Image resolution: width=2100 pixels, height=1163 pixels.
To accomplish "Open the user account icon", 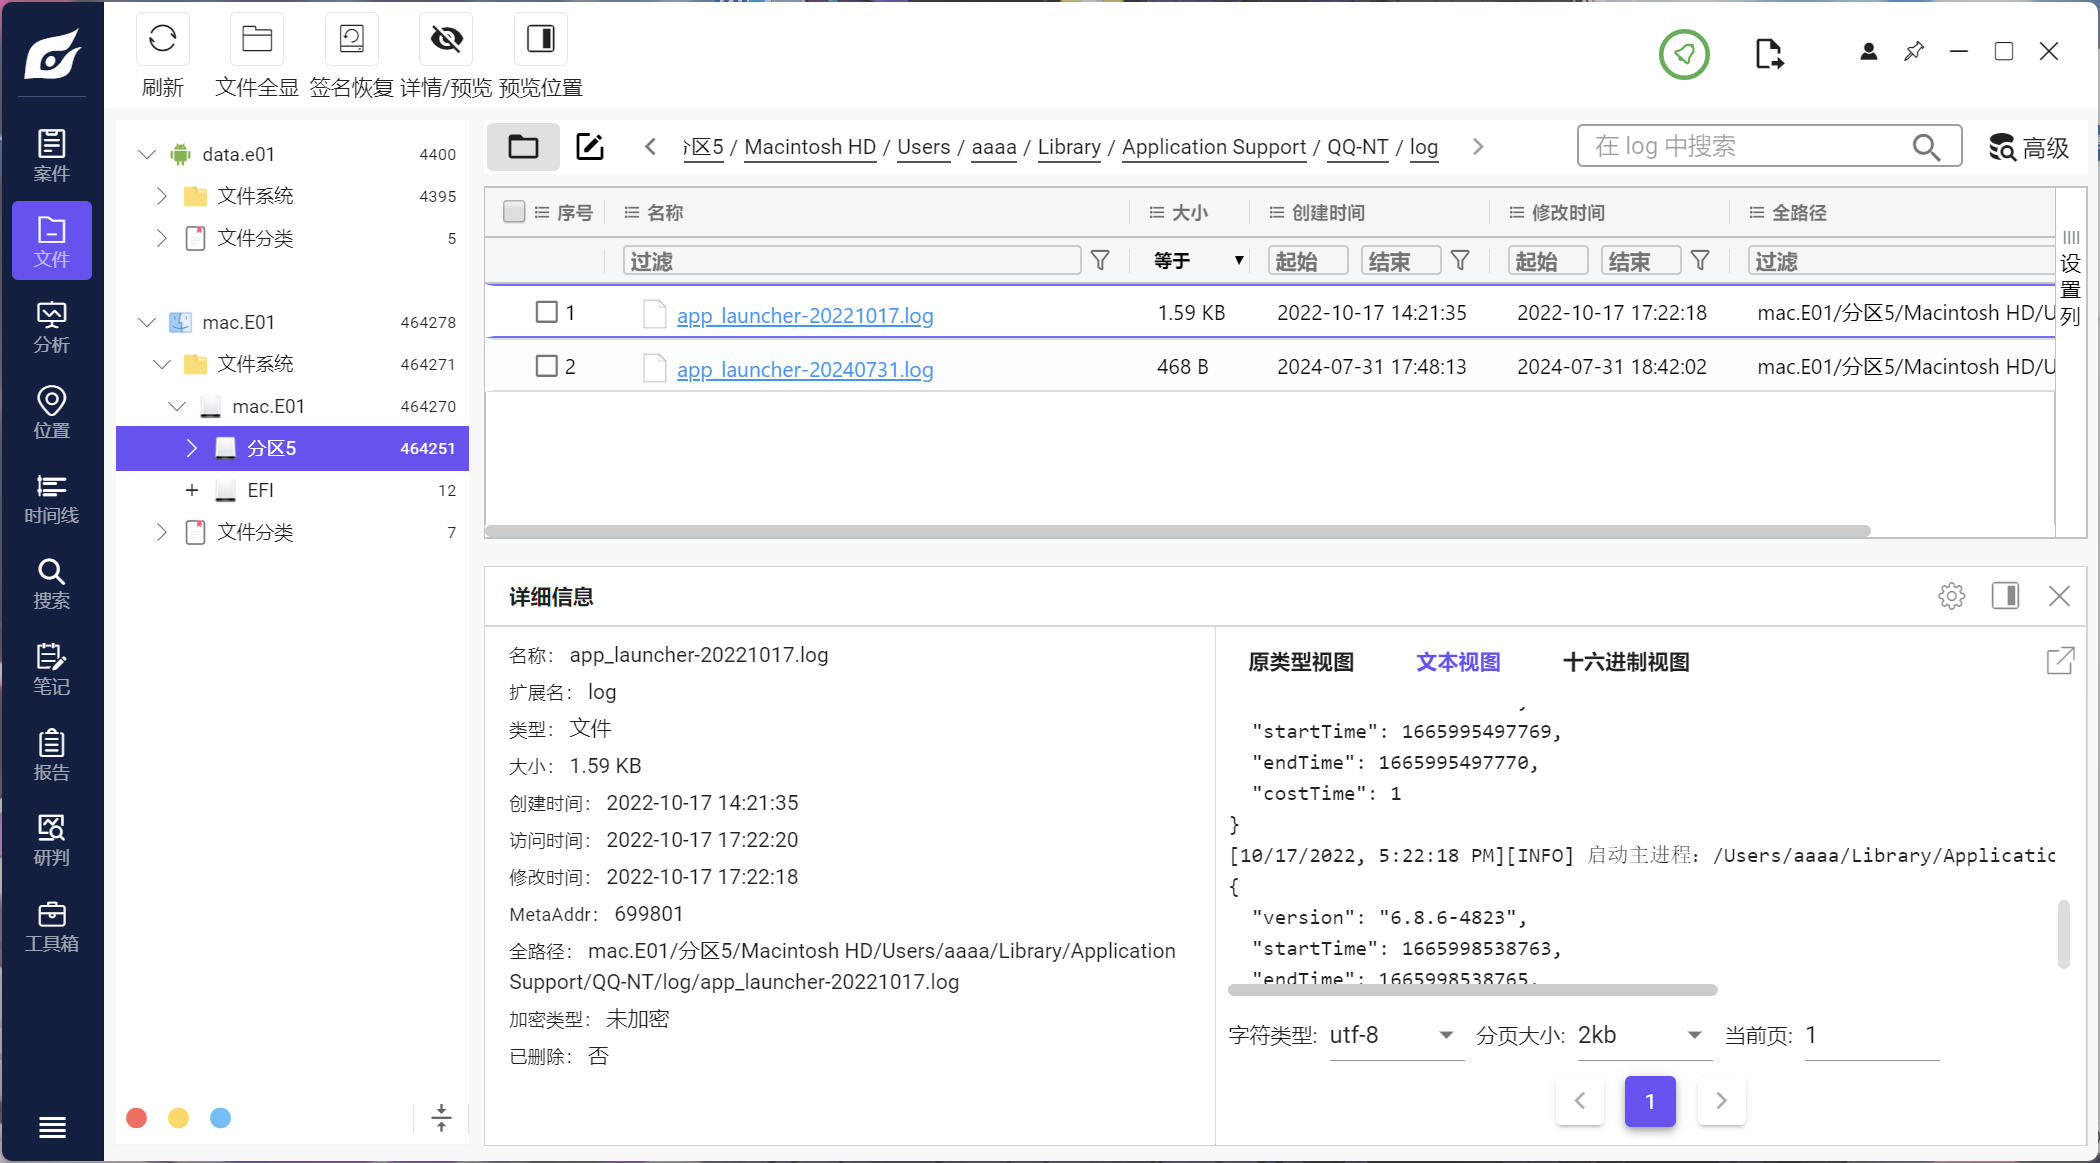I will 1868,51.
